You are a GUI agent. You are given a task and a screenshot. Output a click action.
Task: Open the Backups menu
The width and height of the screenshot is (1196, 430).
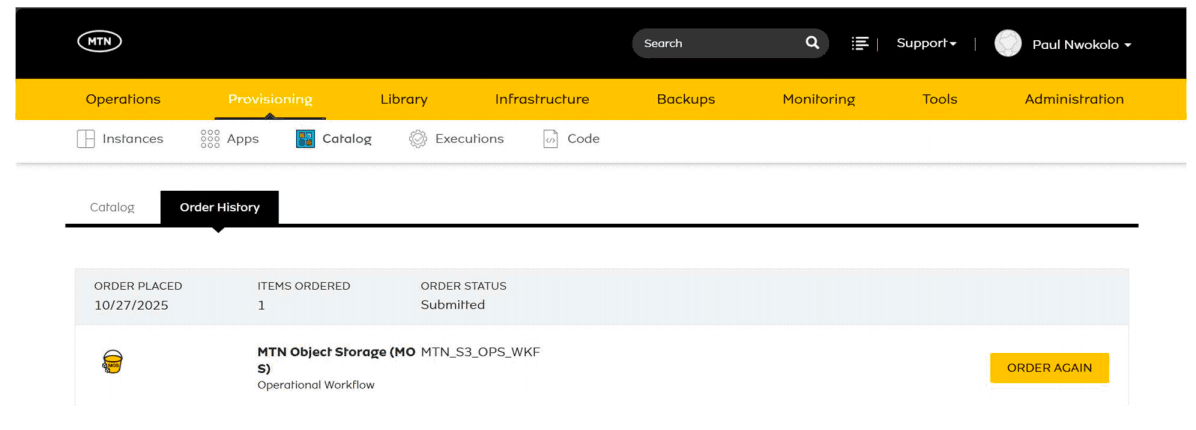(686, 99)
